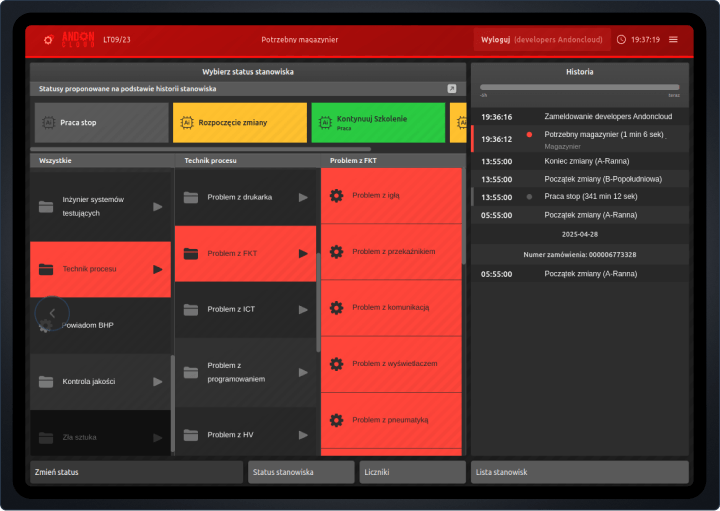The height and width of the screenshot is (511, 720).
Task: Expand Problem z ICT subcategory arrow
Action: coord(303,309)
